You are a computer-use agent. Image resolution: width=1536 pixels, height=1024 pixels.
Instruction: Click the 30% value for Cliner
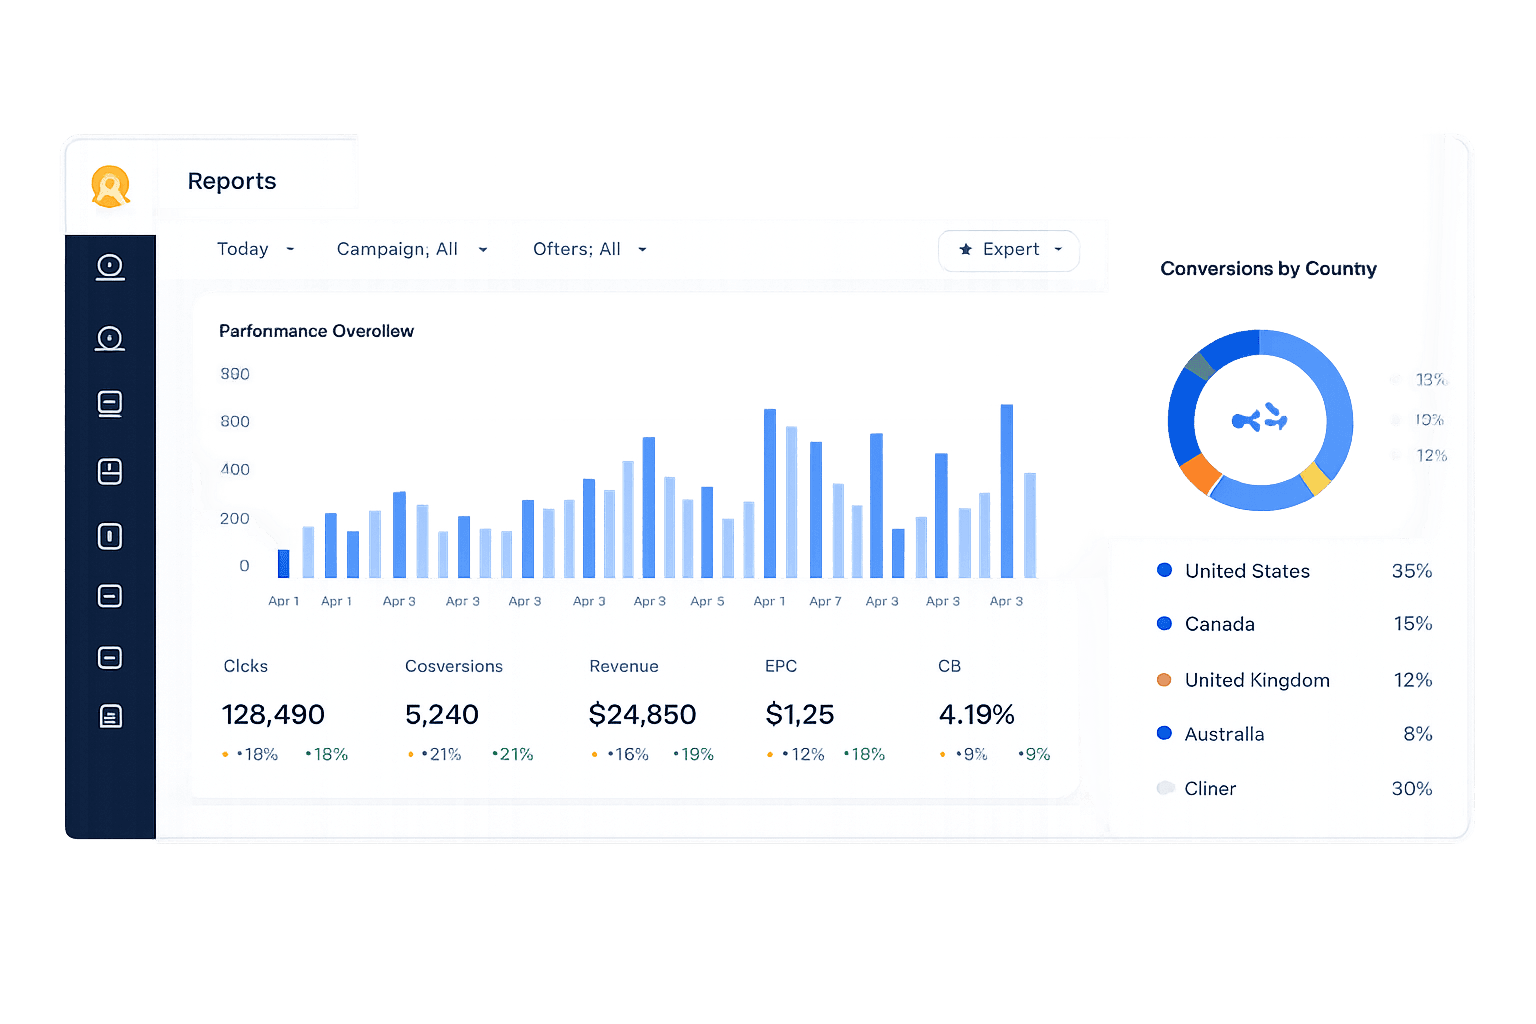[x=1412, y=788]
